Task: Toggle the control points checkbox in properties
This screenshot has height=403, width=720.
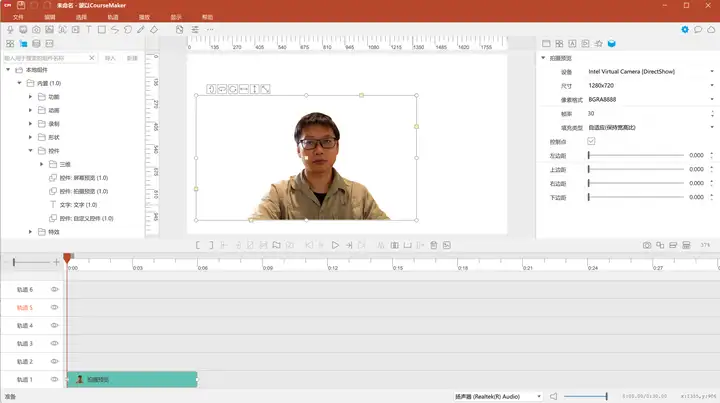Action: tap(591, 141)
